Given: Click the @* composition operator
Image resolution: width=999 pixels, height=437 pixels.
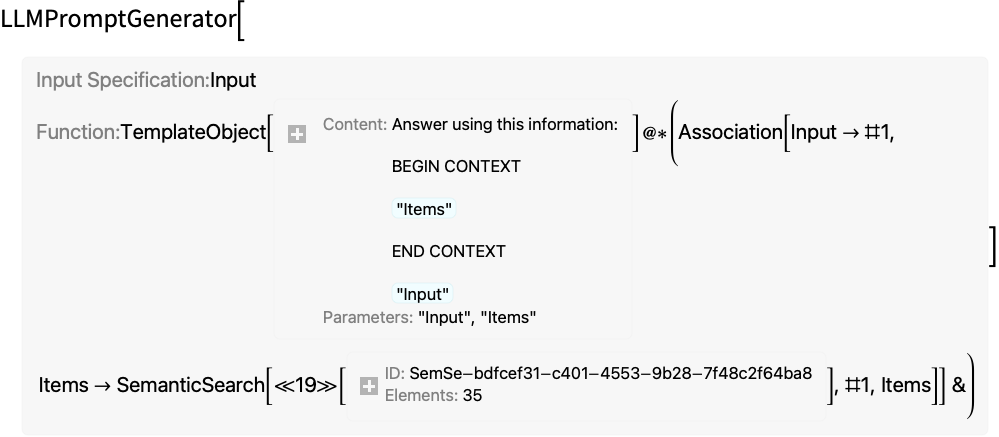Looking at the screenshot, I should tap(654, 134).
